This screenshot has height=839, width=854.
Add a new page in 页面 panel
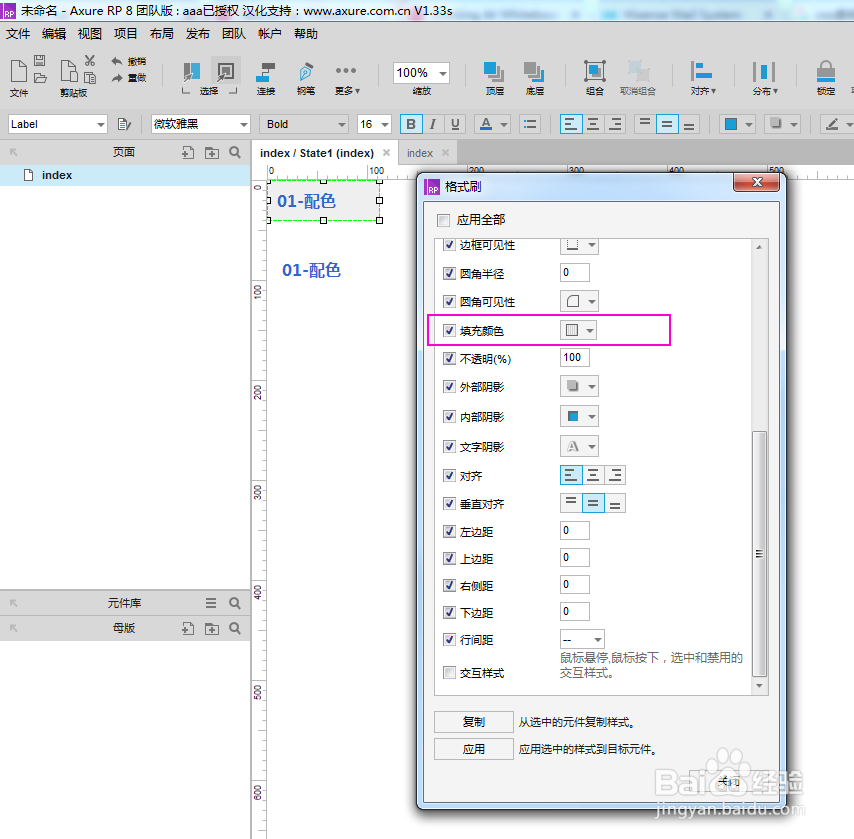[x=188, y=153]
